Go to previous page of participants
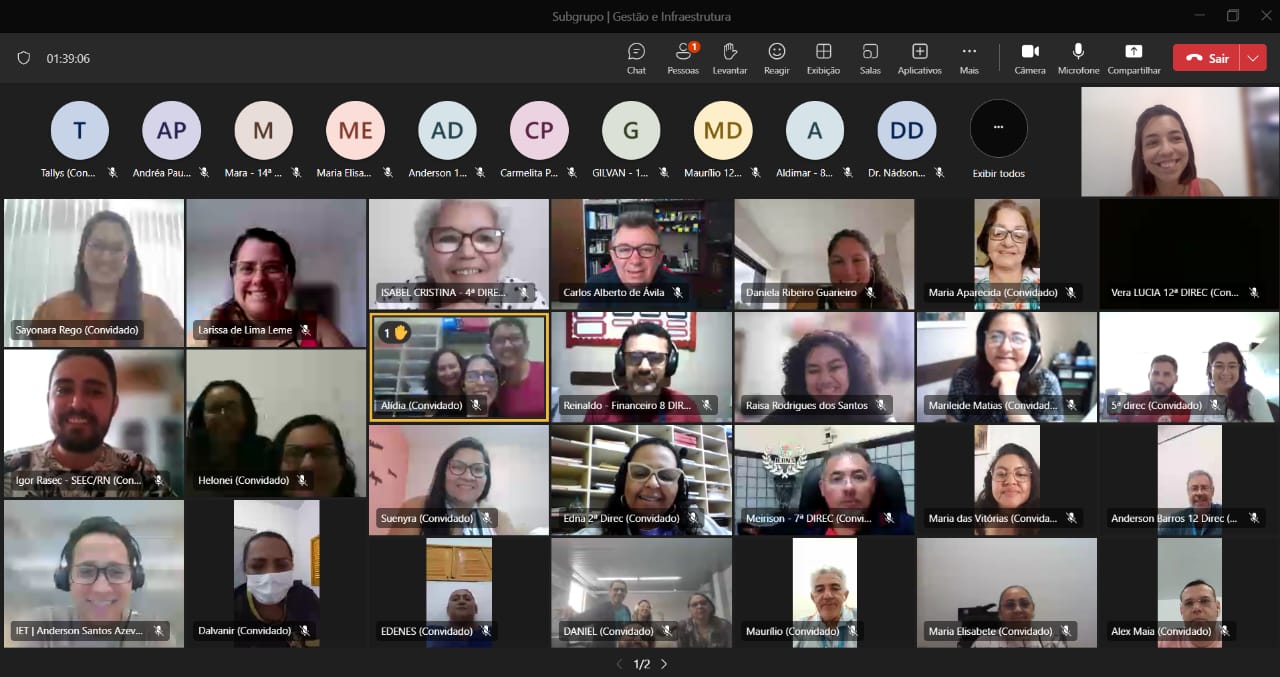1280x677 pixels. pyautogui.click(x=619, y=664)
